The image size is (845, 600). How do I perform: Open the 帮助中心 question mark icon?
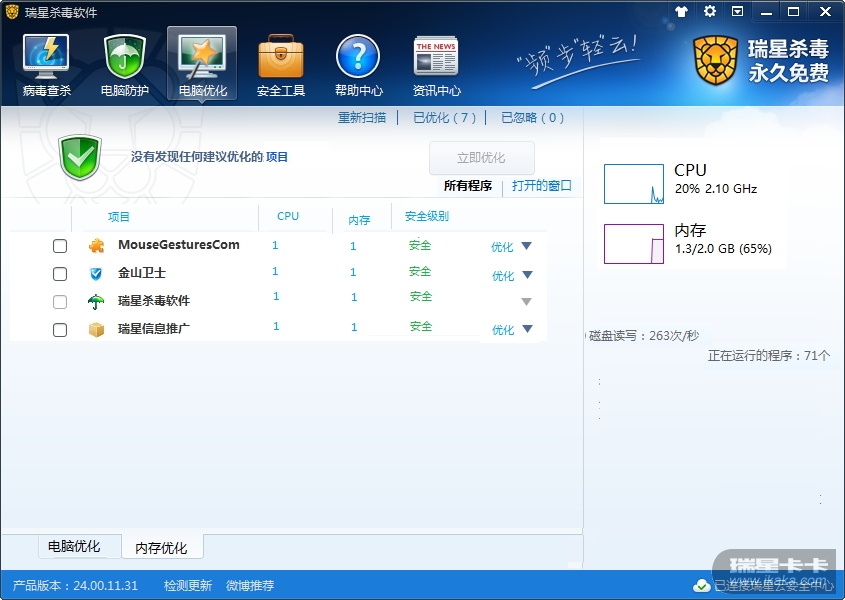[358, 56]
